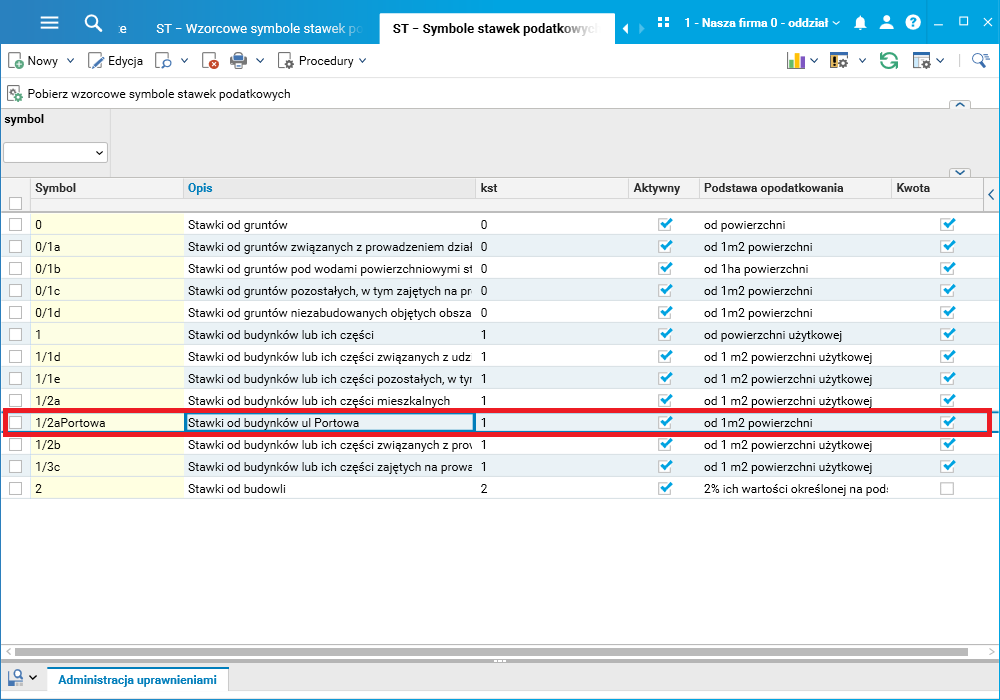Image resolution: width=1000 pixels, height=700 pixels.
Task: Click the green refresh icon
Action: point(888,61)
